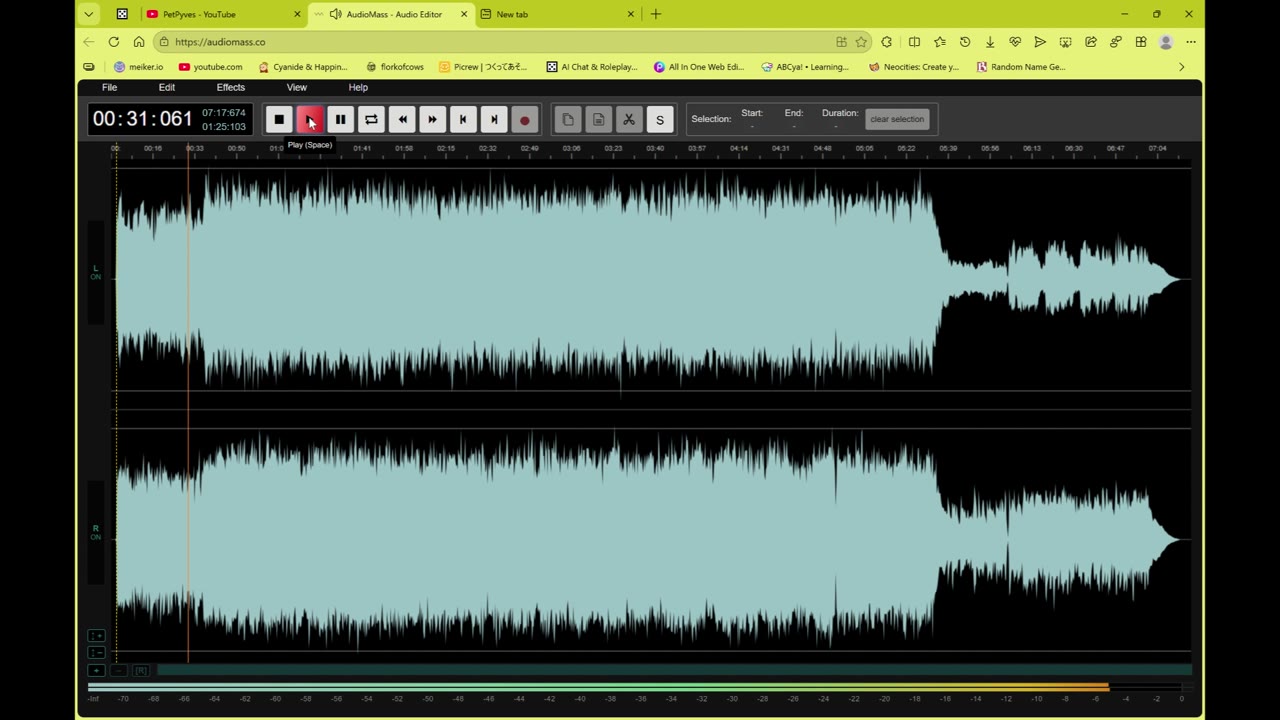Screen dimensions: 1280x720
Task: Click the audiomass.co address bar
Action: coord(510,42)
